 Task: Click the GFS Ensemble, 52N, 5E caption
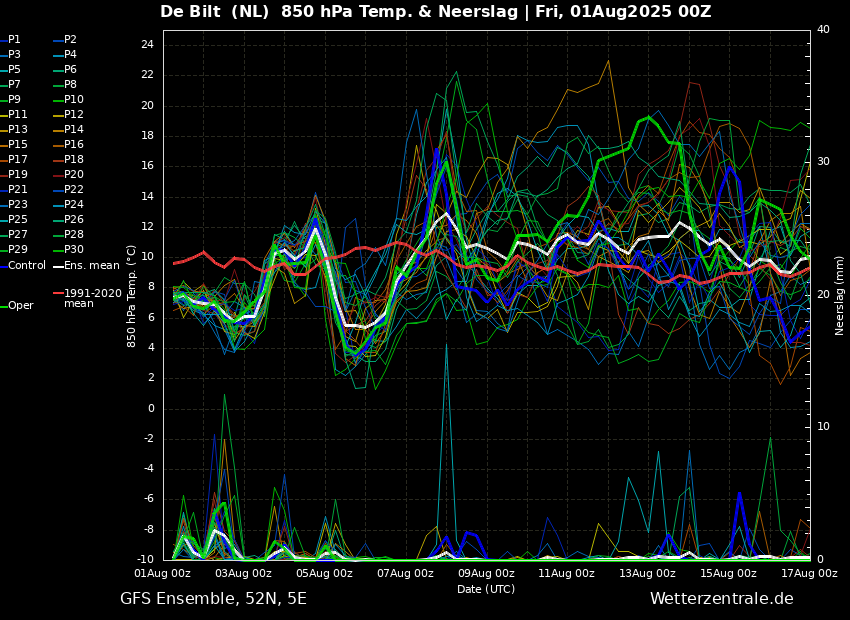[x=213, y=599]
